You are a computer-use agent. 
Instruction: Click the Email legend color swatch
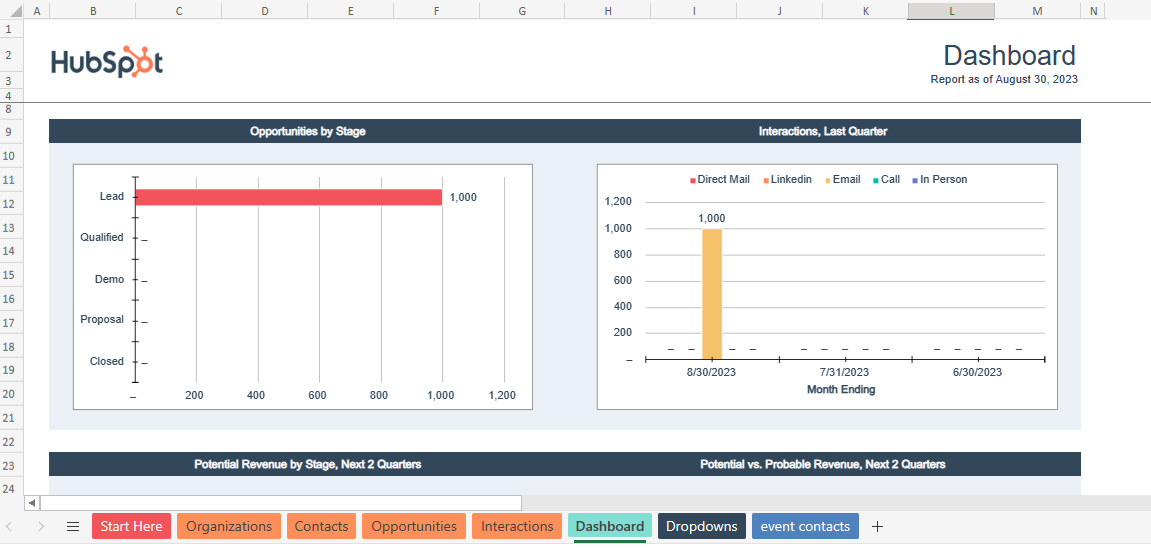pos(827,180)
